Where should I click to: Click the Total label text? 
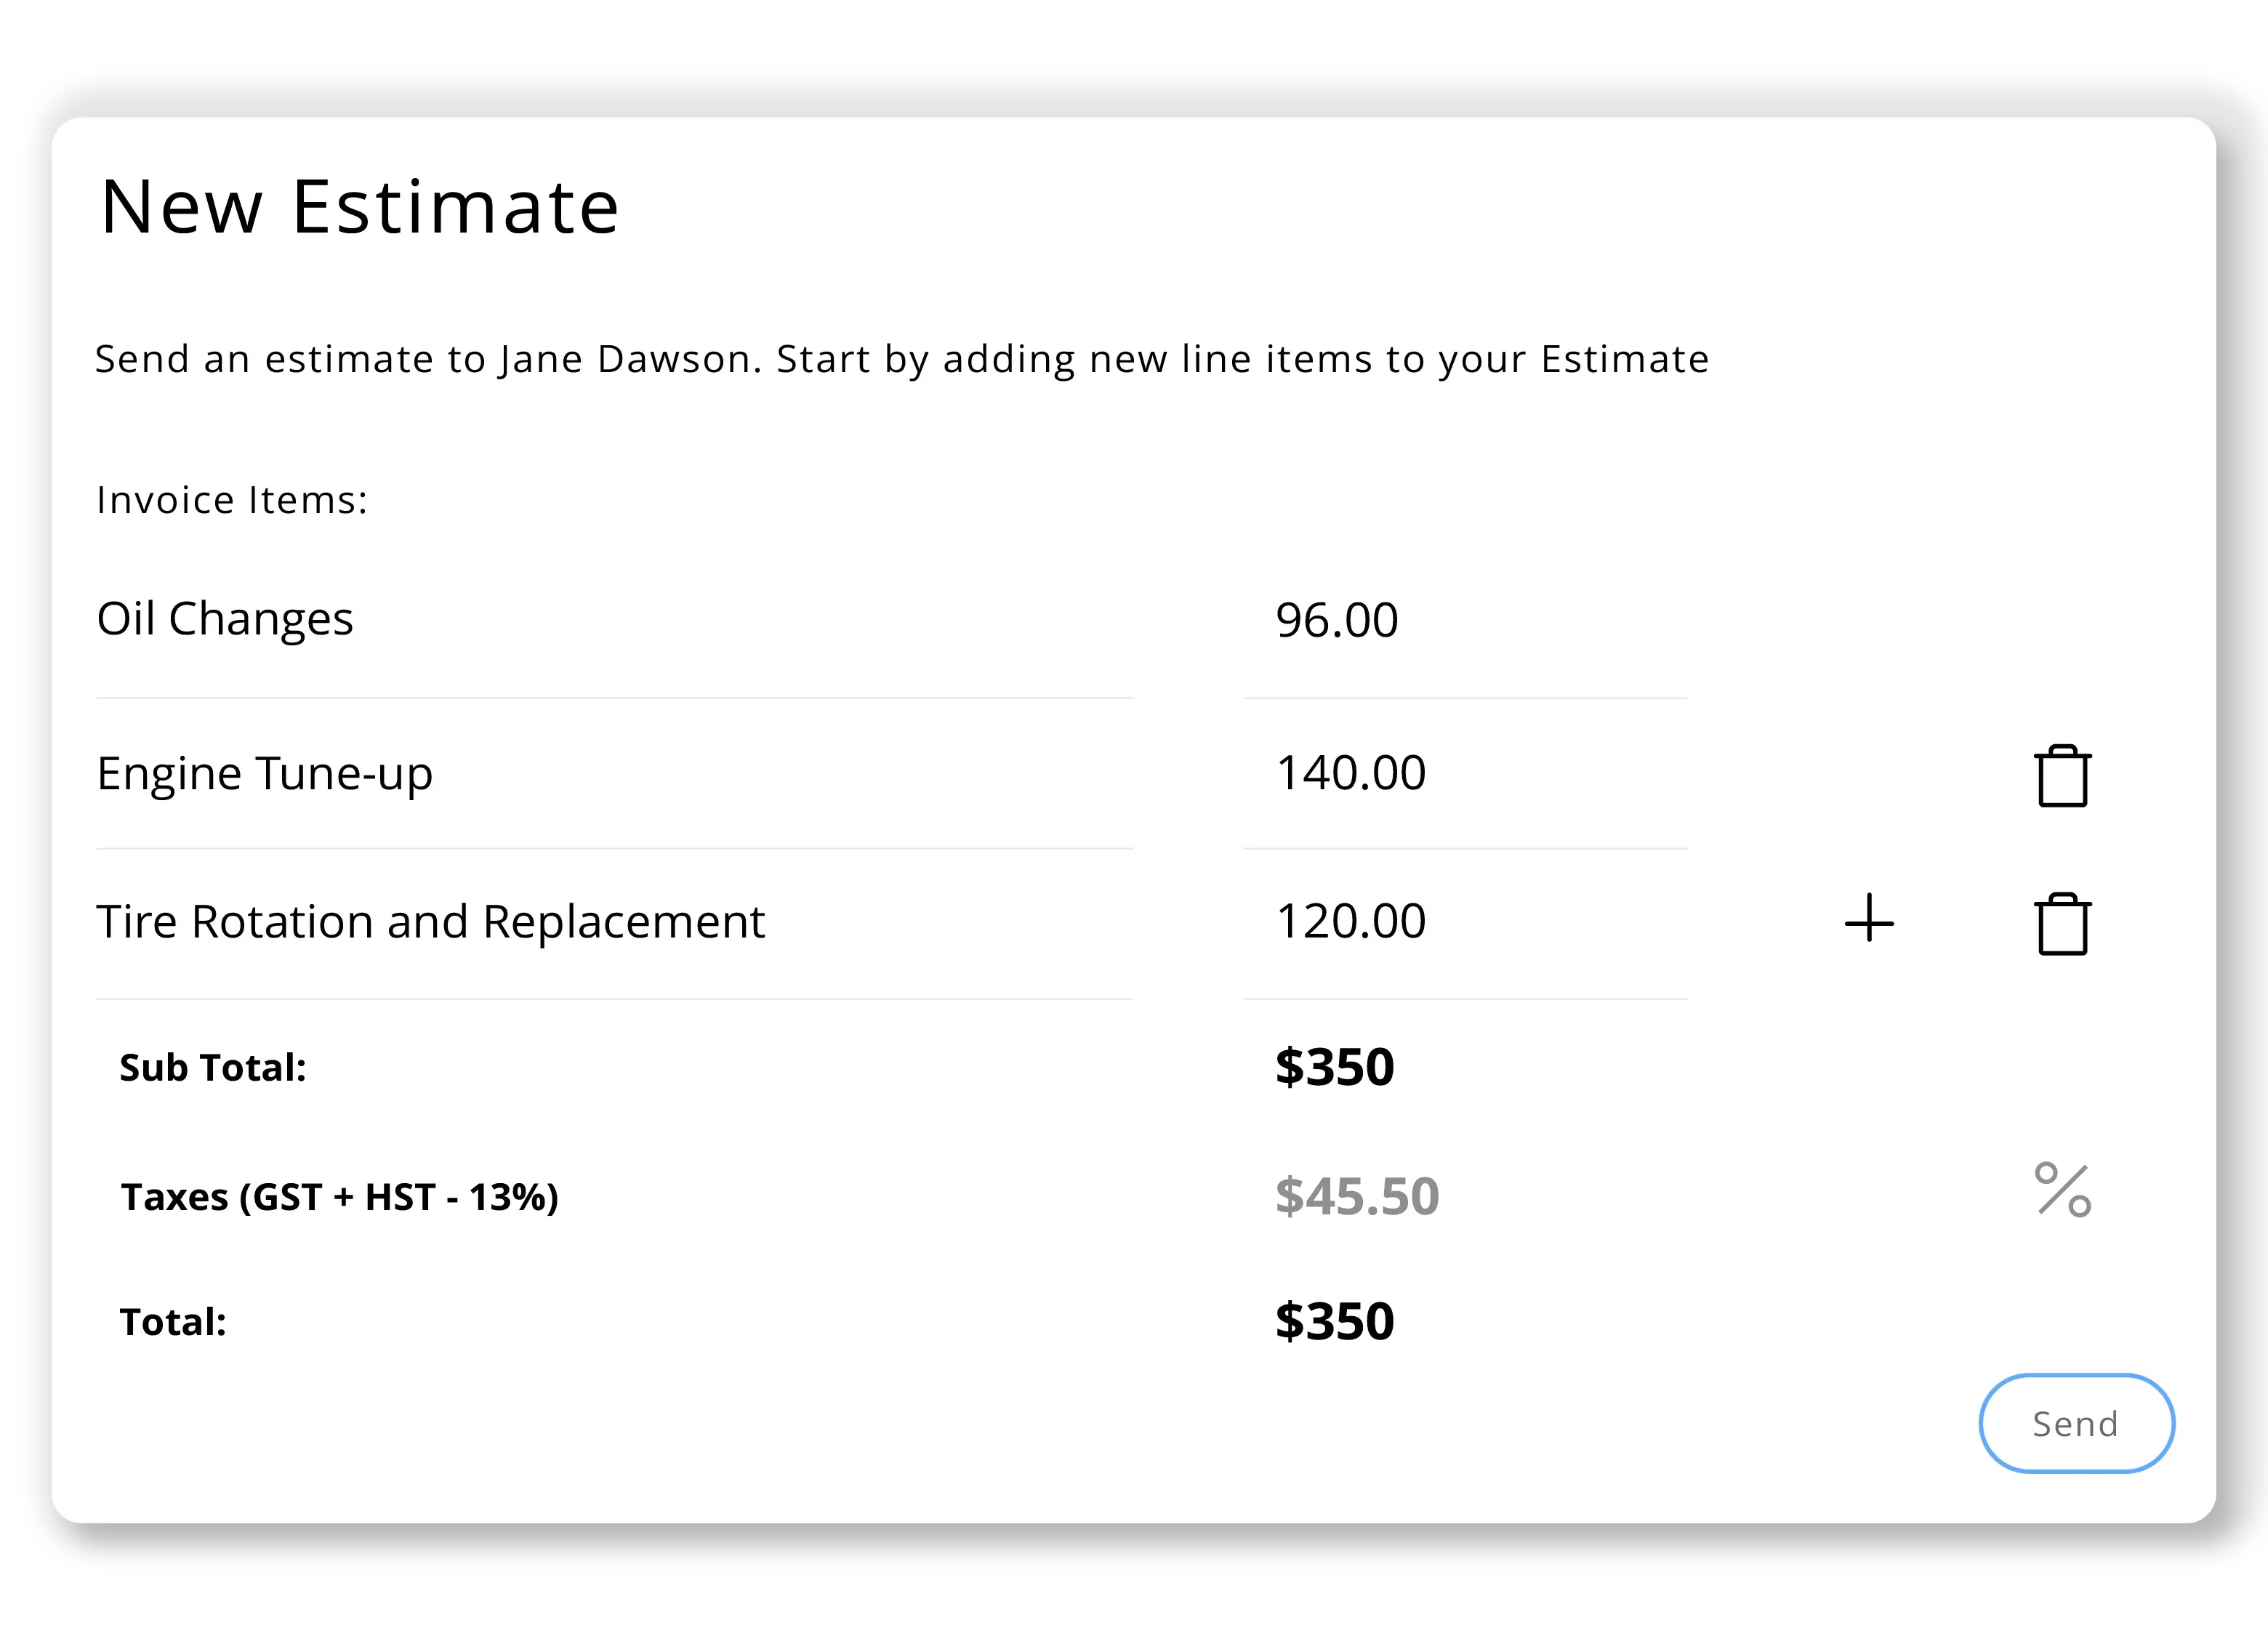(173, 1322)
